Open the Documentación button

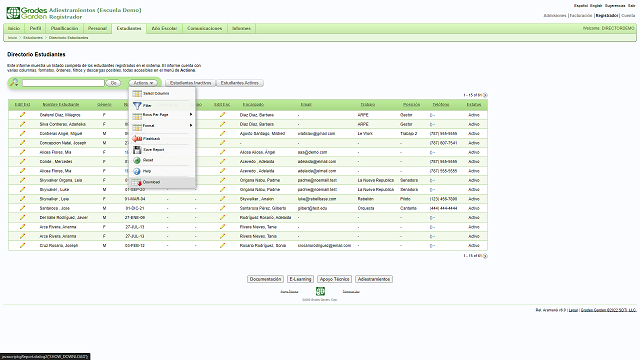pos(265,279)
